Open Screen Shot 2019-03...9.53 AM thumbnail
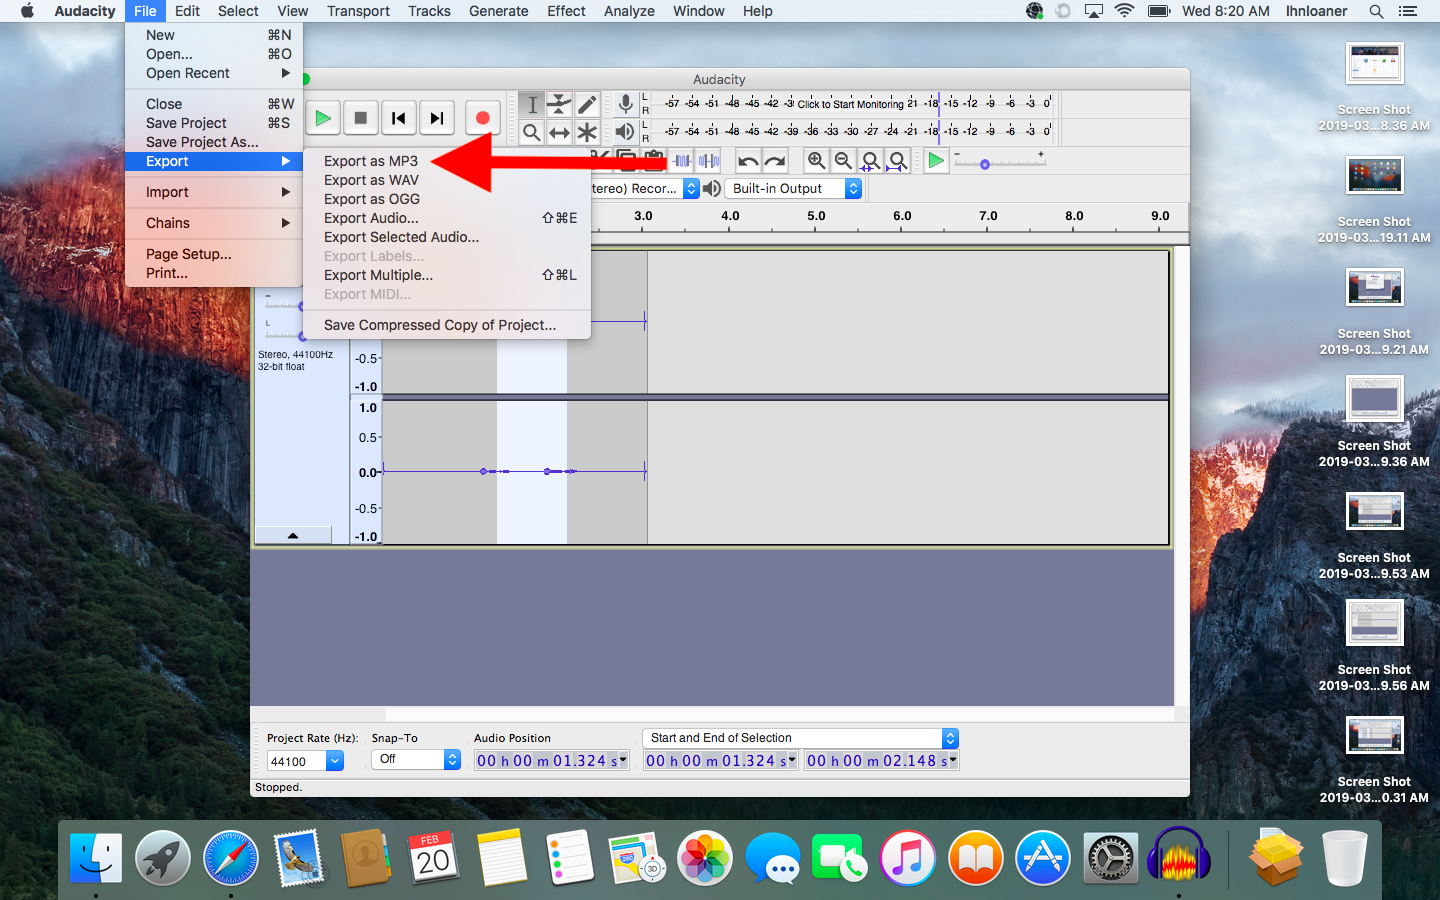The image size is (1440, 900). click(1375, 511)
